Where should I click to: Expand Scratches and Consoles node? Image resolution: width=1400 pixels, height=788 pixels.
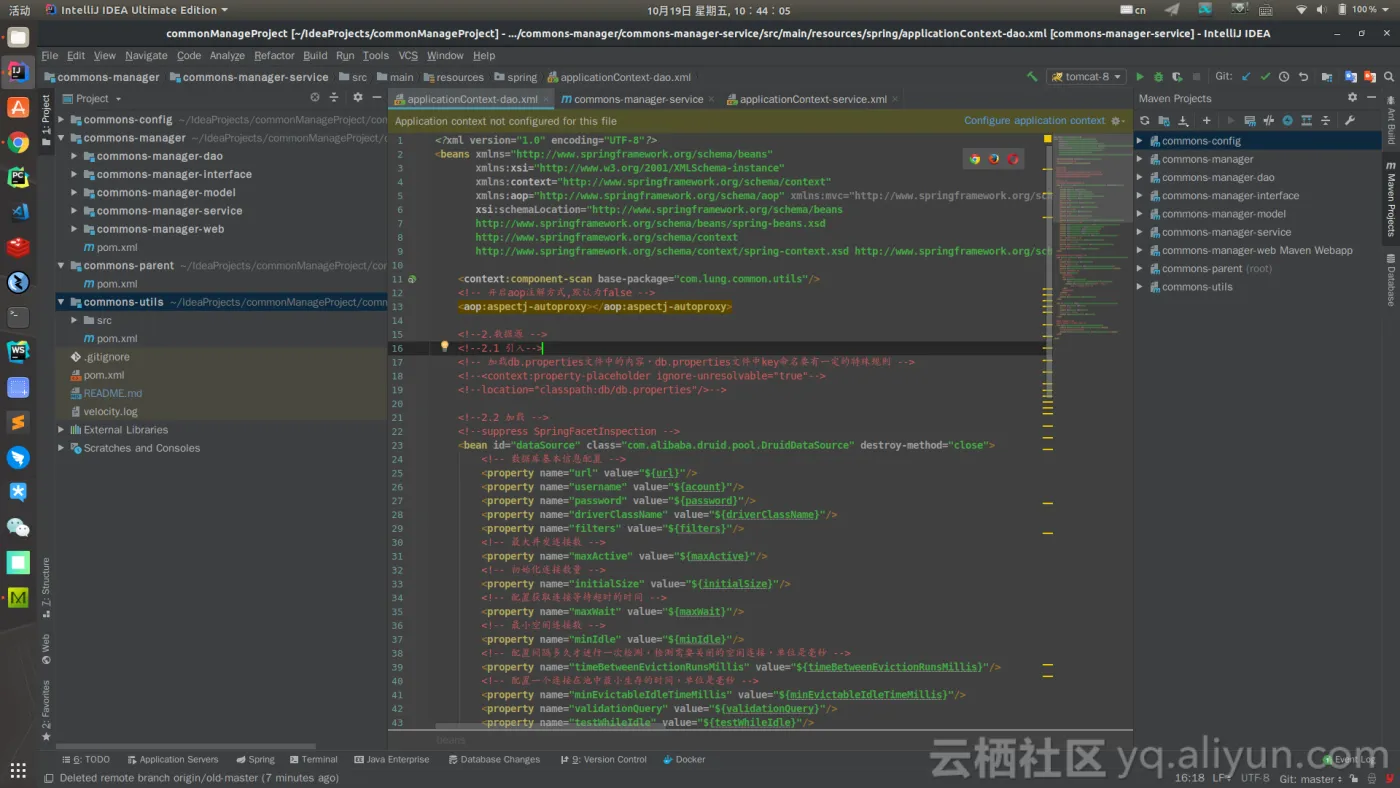click(61, 448)
